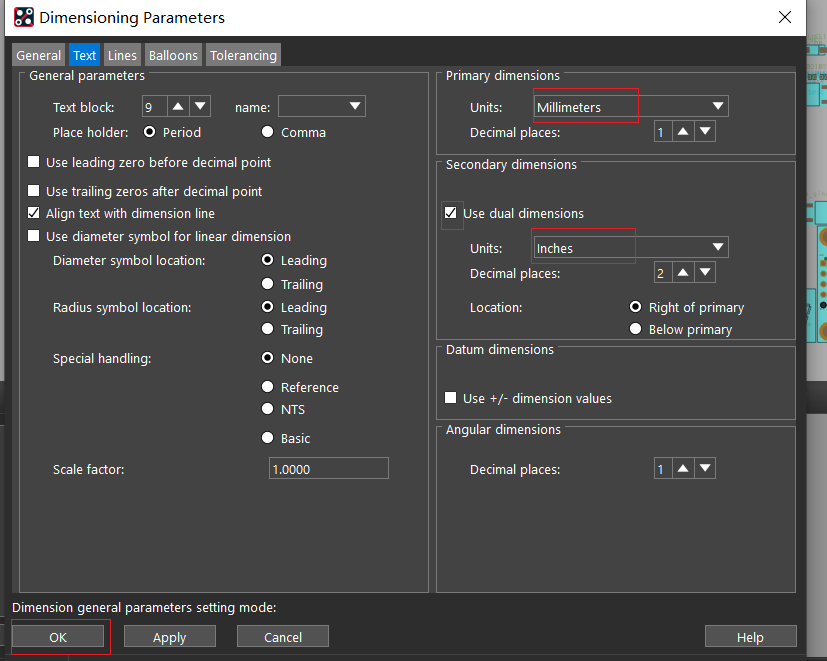Enable Use leading zero before decimal point
This screenshot has height=661, width=827.
pos(34,162)
